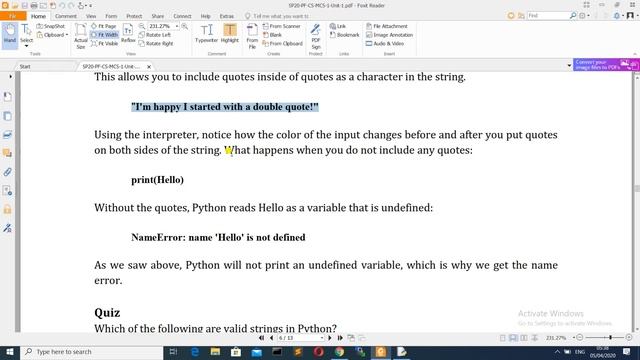Select the Highlight tool

[230, 33]
